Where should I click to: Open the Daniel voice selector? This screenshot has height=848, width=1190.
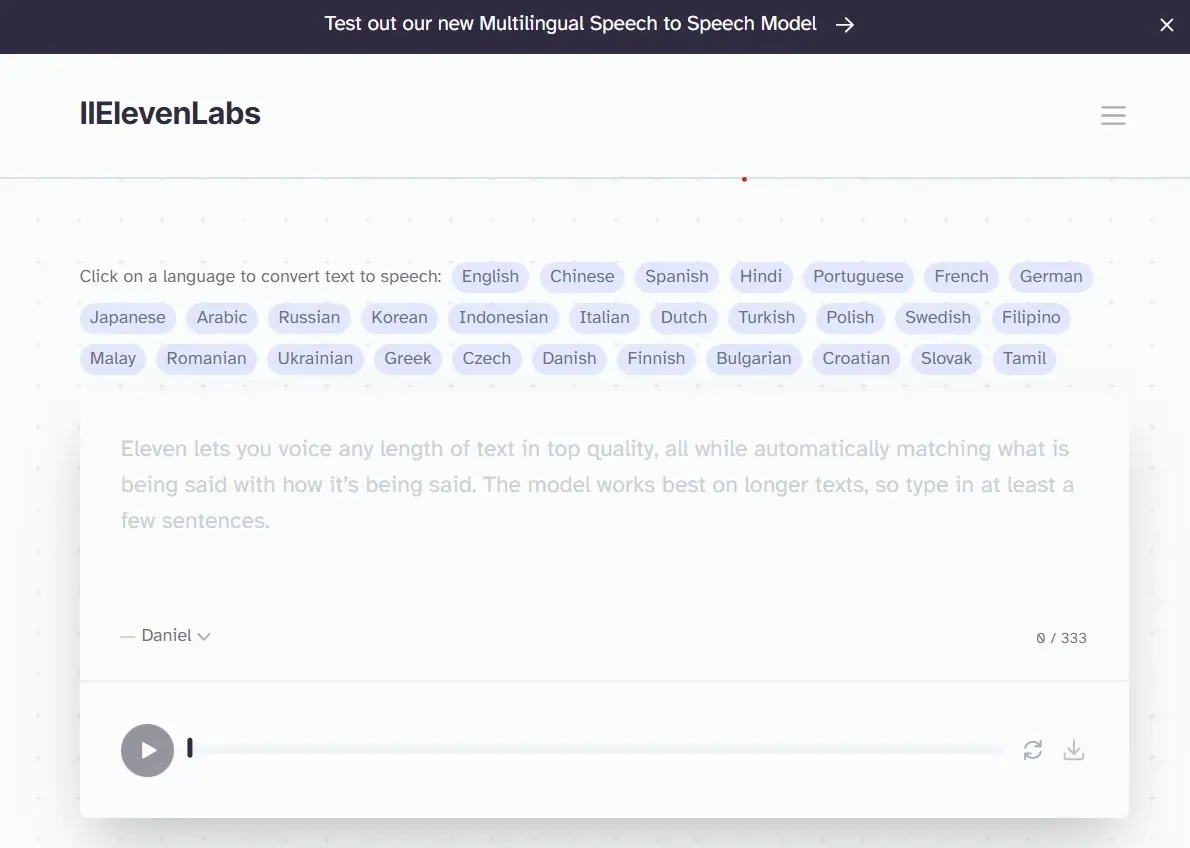click(165, 635)
